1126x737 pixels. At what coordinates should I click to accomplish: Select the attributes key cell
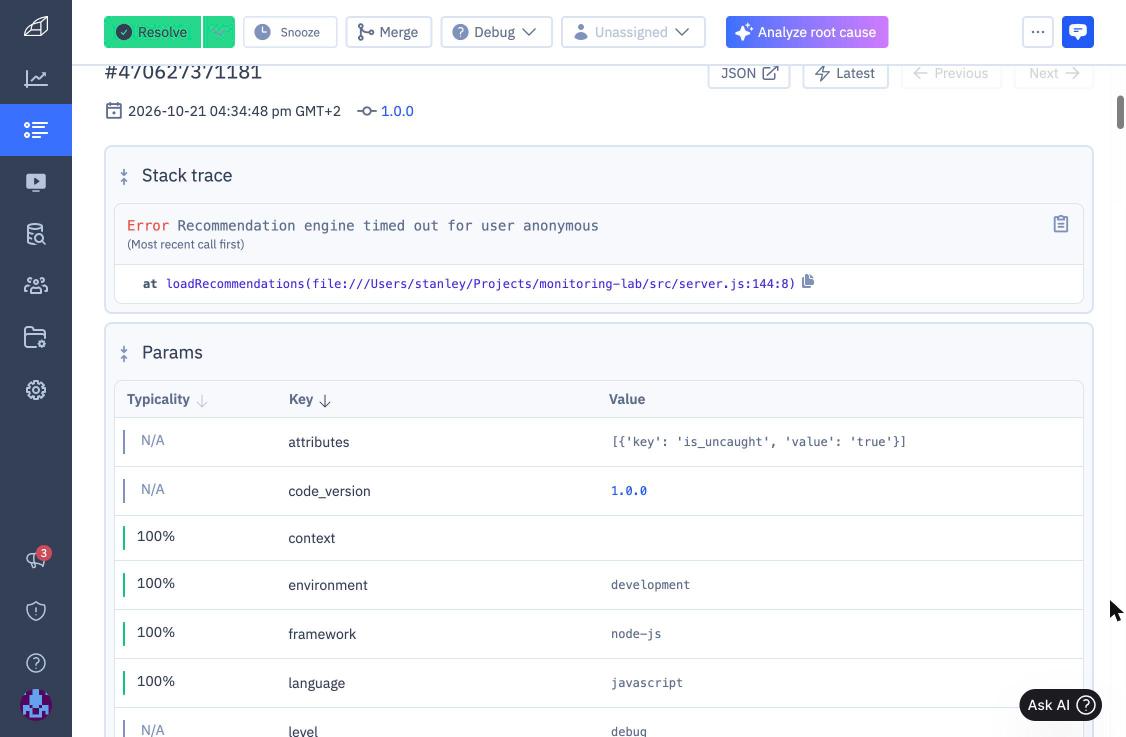tap(319, 442)
